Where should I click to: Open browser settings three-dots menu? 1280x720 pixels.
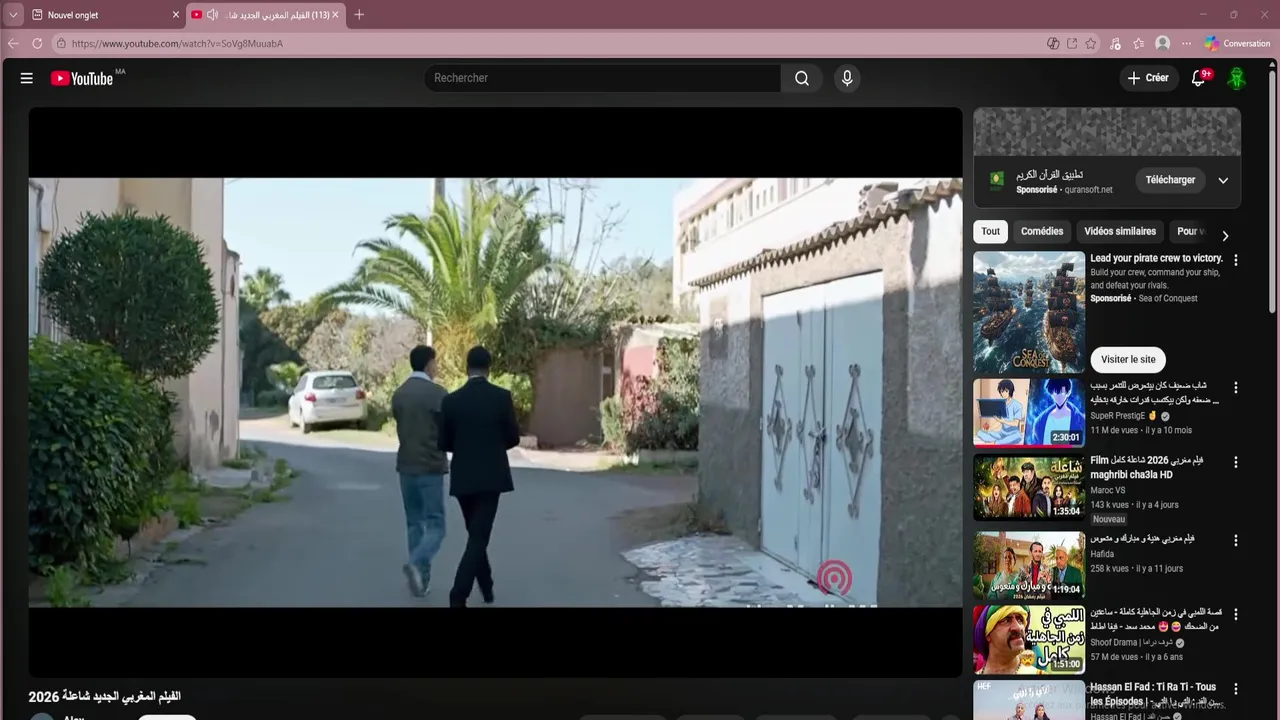pos(1186,44)
